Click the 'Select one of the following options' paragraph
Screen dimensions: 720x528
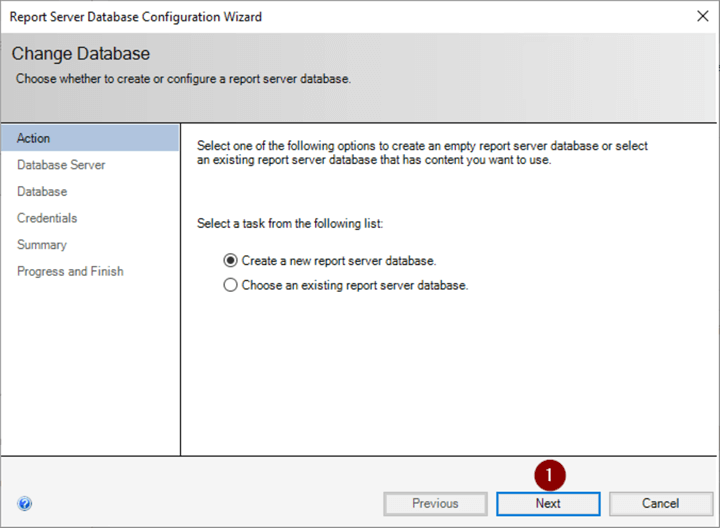pos(423,153)
